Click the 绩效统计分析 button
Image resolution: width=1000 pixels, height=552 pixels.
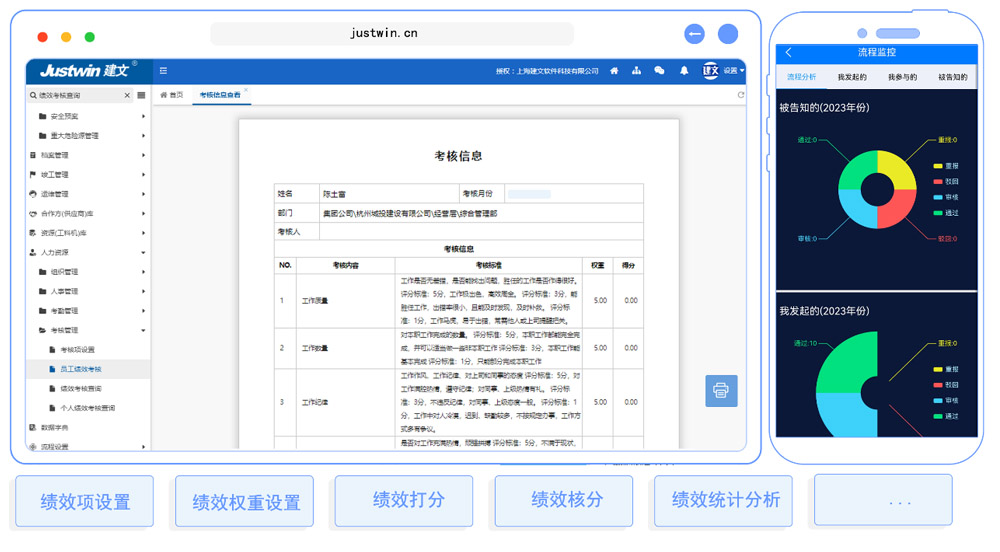click(x=724, y=500)
